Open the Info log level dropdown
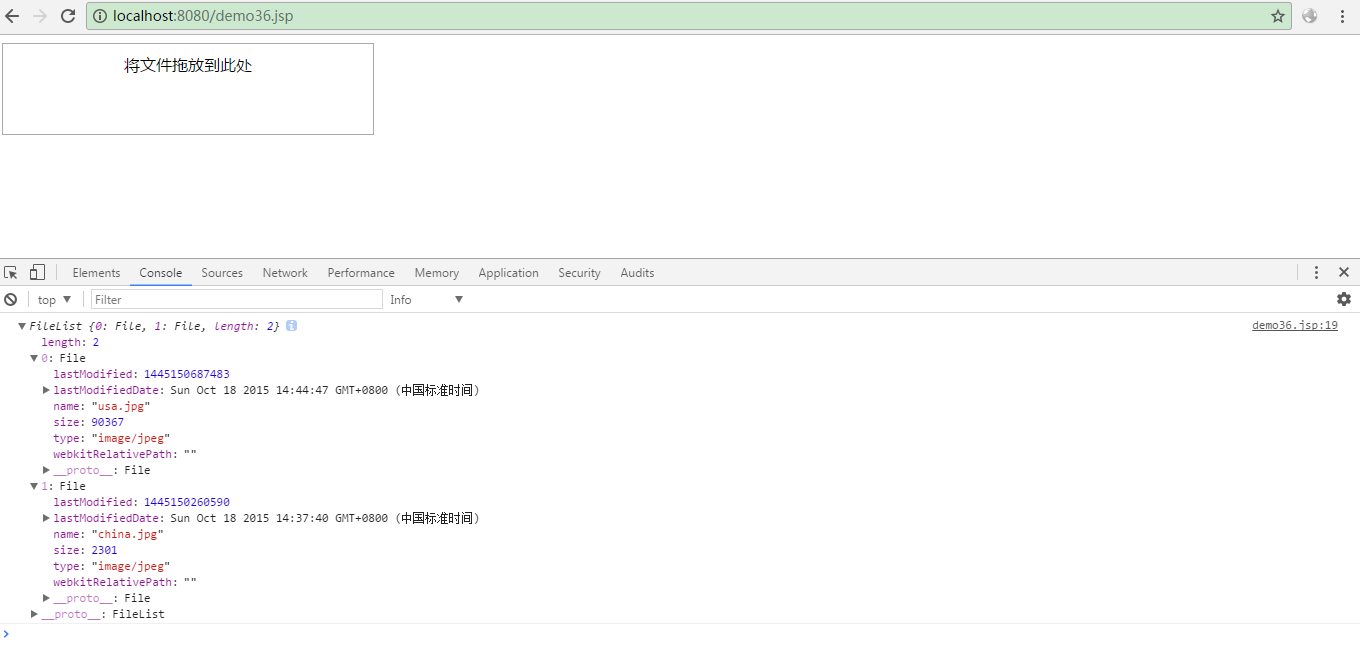This screenshot has height=672, width=1360. [x=427, y=300]
